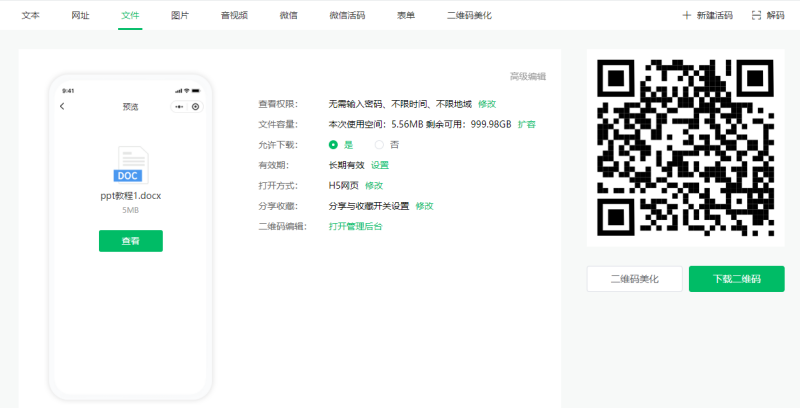Select 是 to allow downloading
800x408 pixels.
333,144
